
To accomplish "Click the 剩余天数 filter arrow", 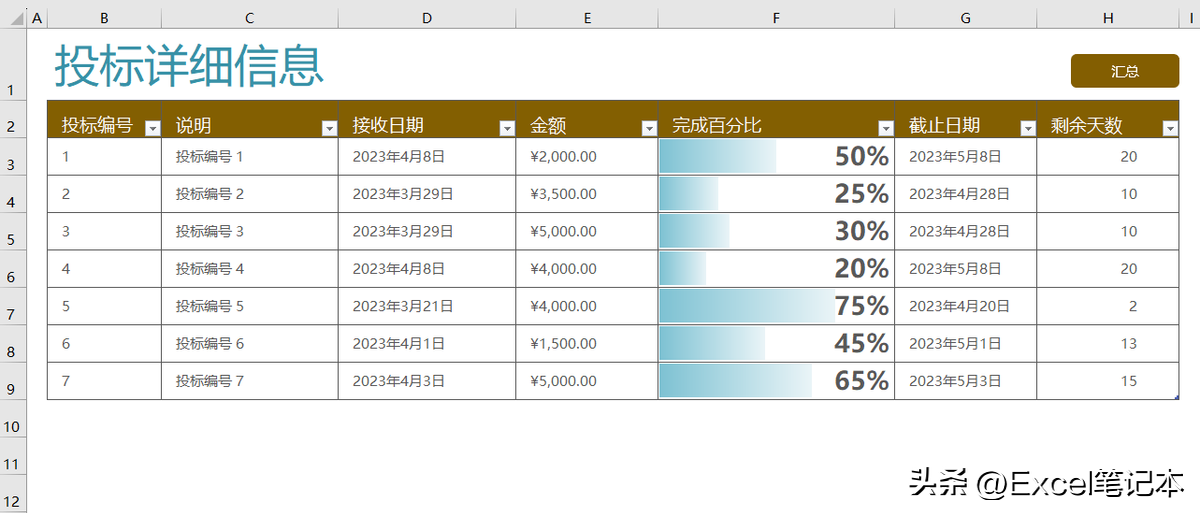I will click(x=1170, y=128).
